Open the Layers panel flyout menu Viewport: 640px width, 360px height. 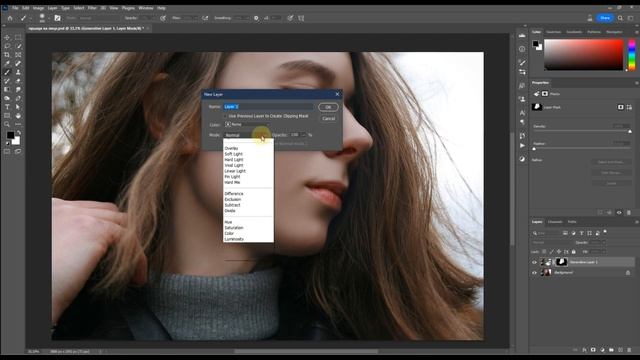point(636,222)
